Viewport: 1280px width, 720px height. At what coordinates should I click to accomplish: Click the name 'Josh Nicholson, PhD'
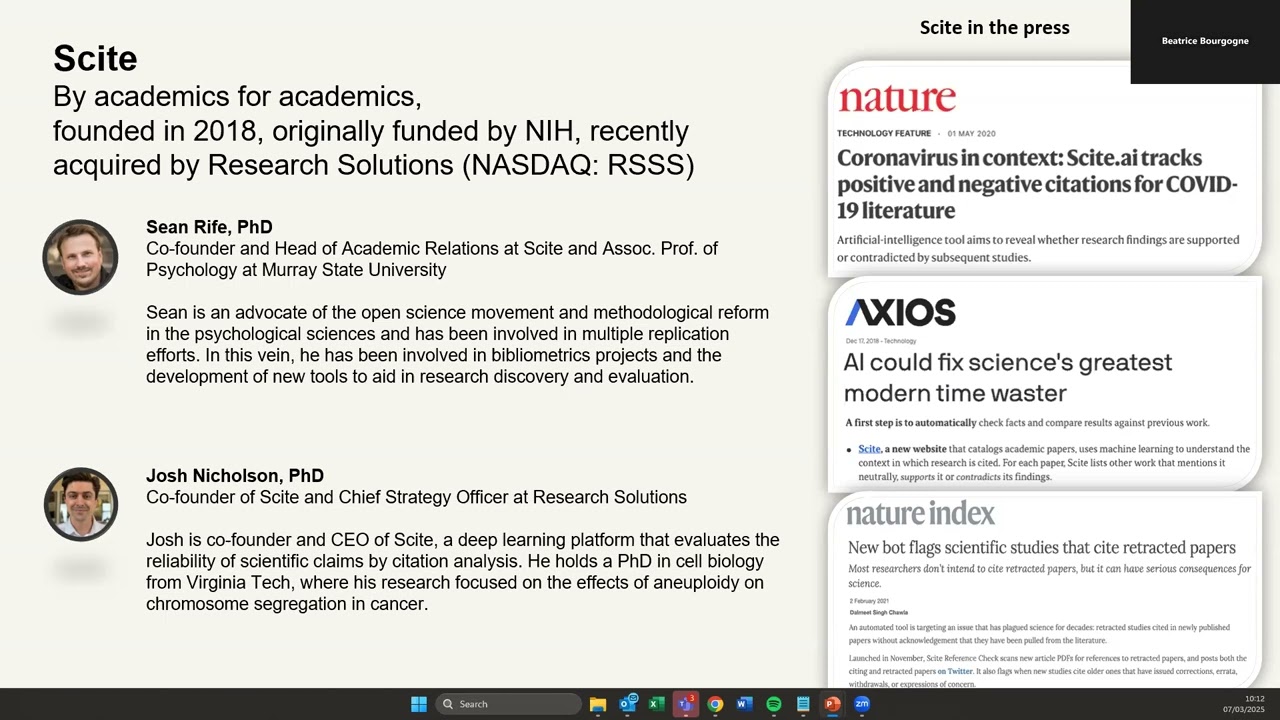point(235,476)
